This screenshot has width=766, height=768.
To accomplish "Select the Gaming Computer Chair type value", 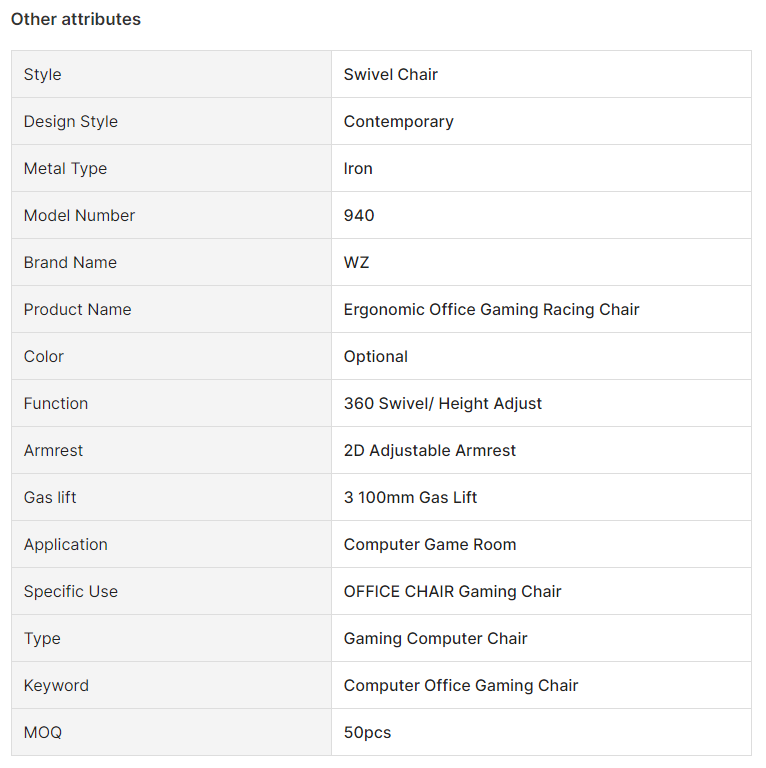I will (435, 639).
